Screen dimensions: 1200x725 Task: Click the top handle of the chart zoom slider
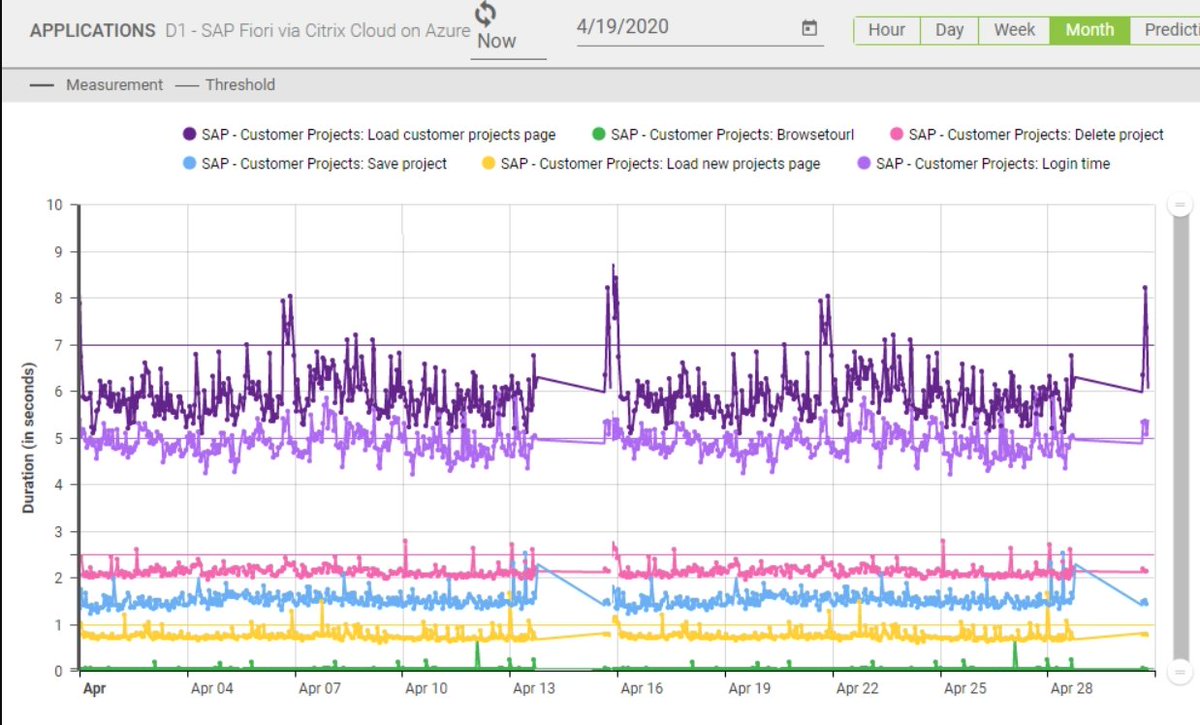point(1178,205)
